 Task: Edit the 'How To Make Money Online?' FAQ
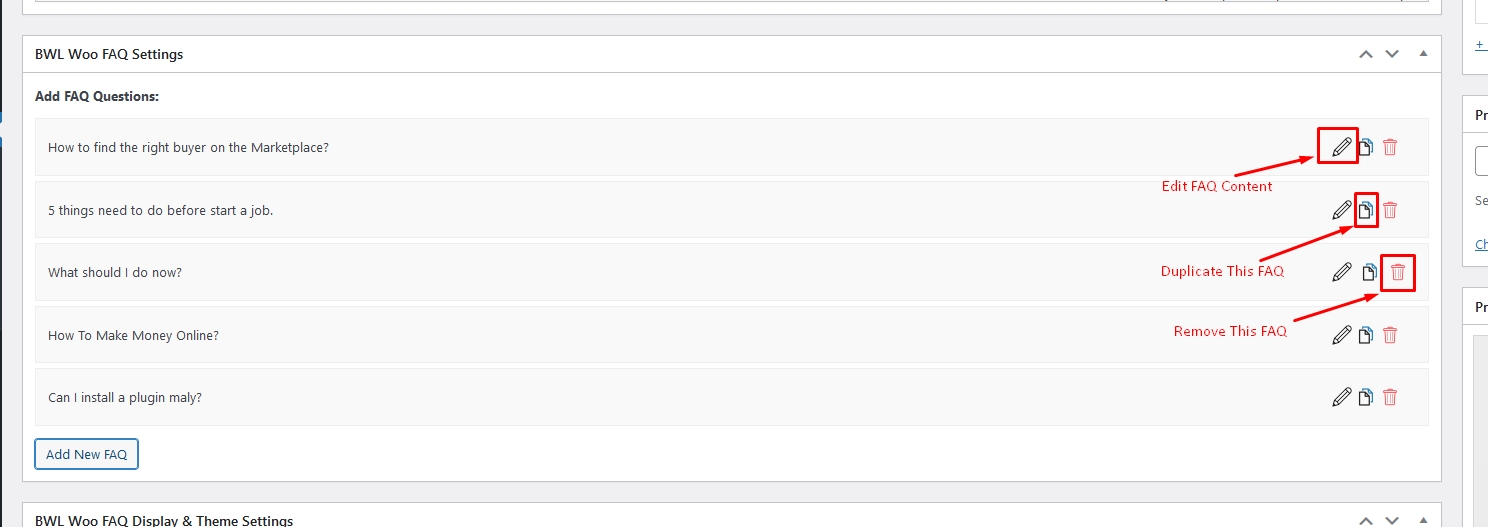click(x=1342, y=335)
